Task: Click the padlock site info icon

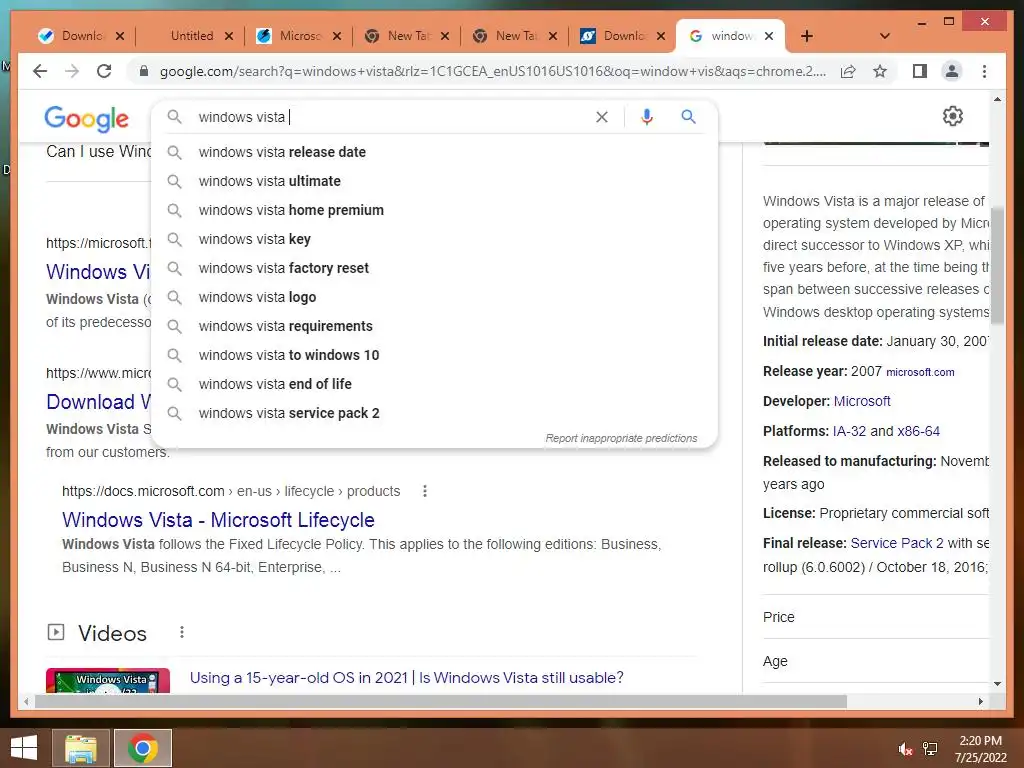Action: (144, 71)
